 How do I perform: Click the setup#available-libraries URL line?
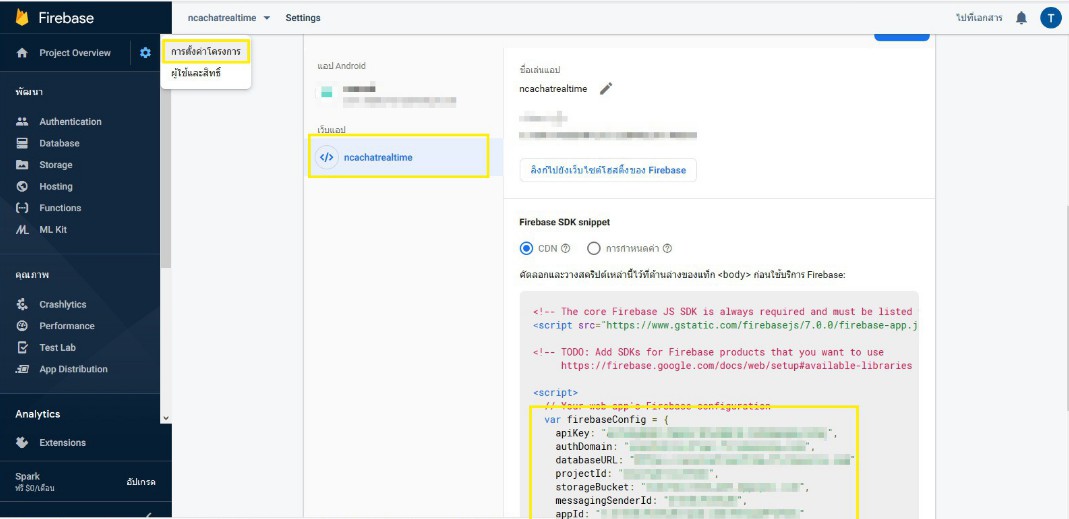tap(736, 366)
